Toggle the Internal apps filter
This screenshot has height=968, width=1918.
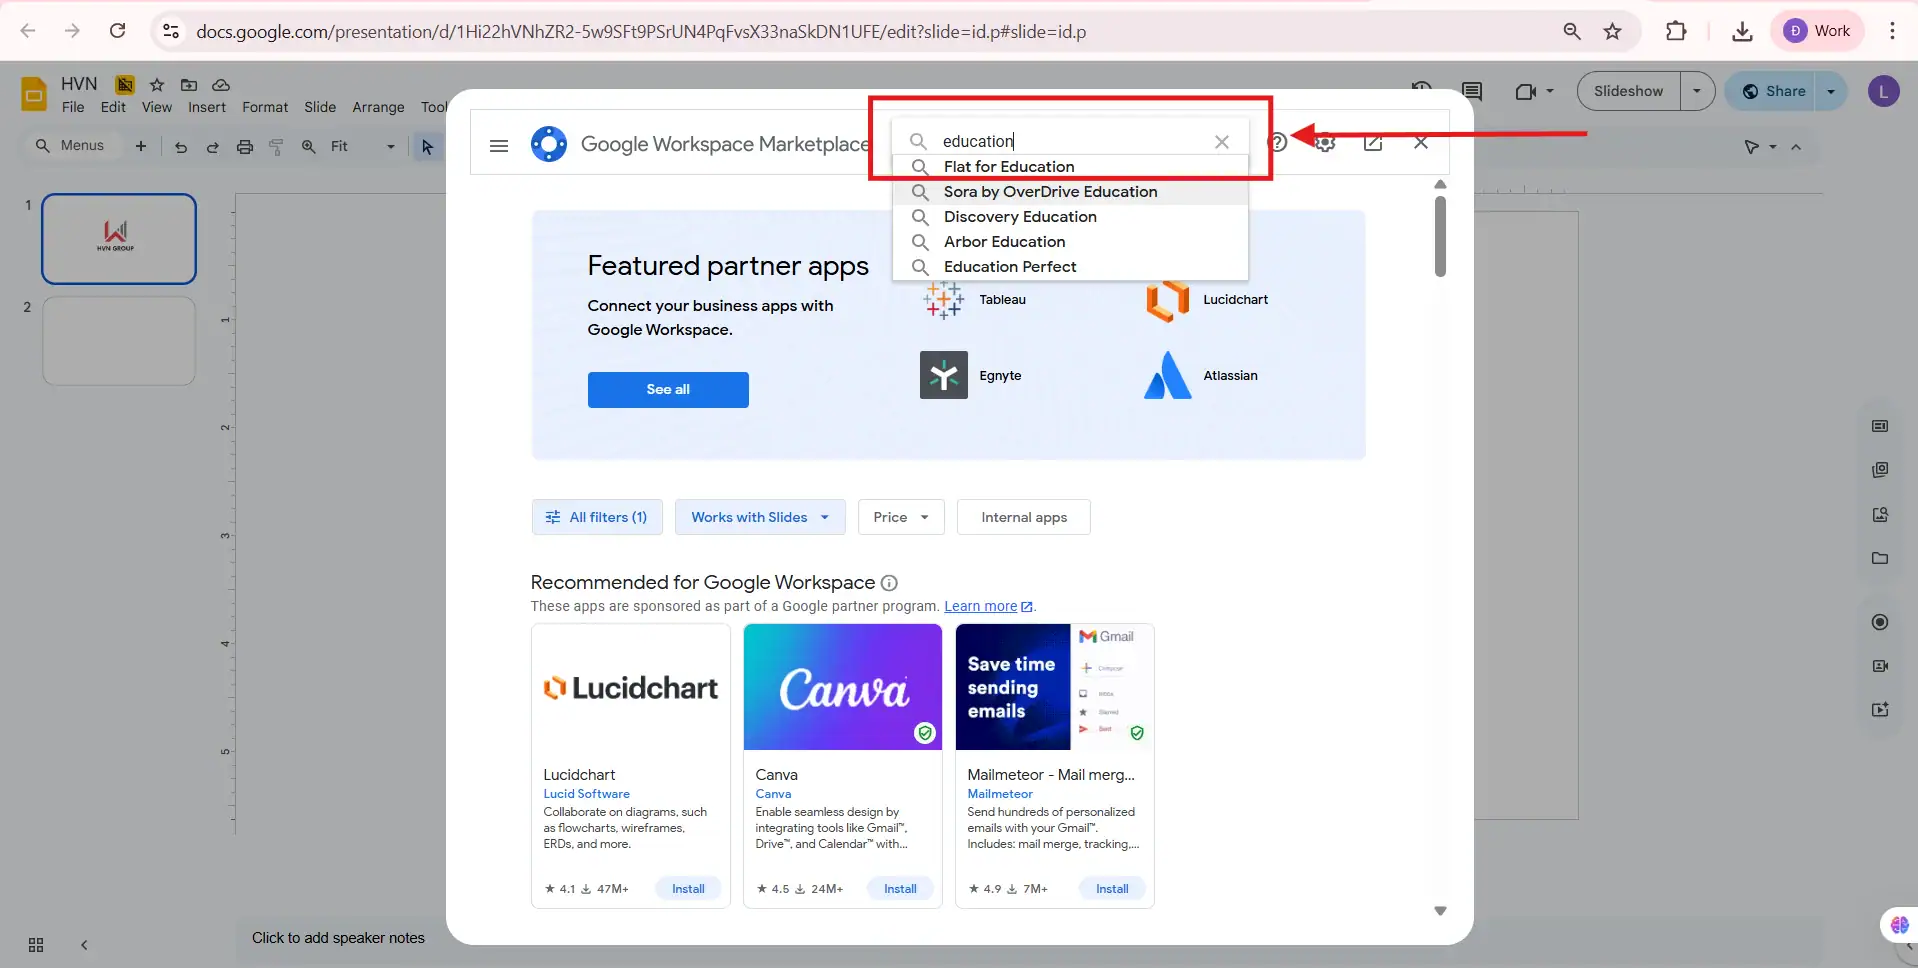point(1024,517)
